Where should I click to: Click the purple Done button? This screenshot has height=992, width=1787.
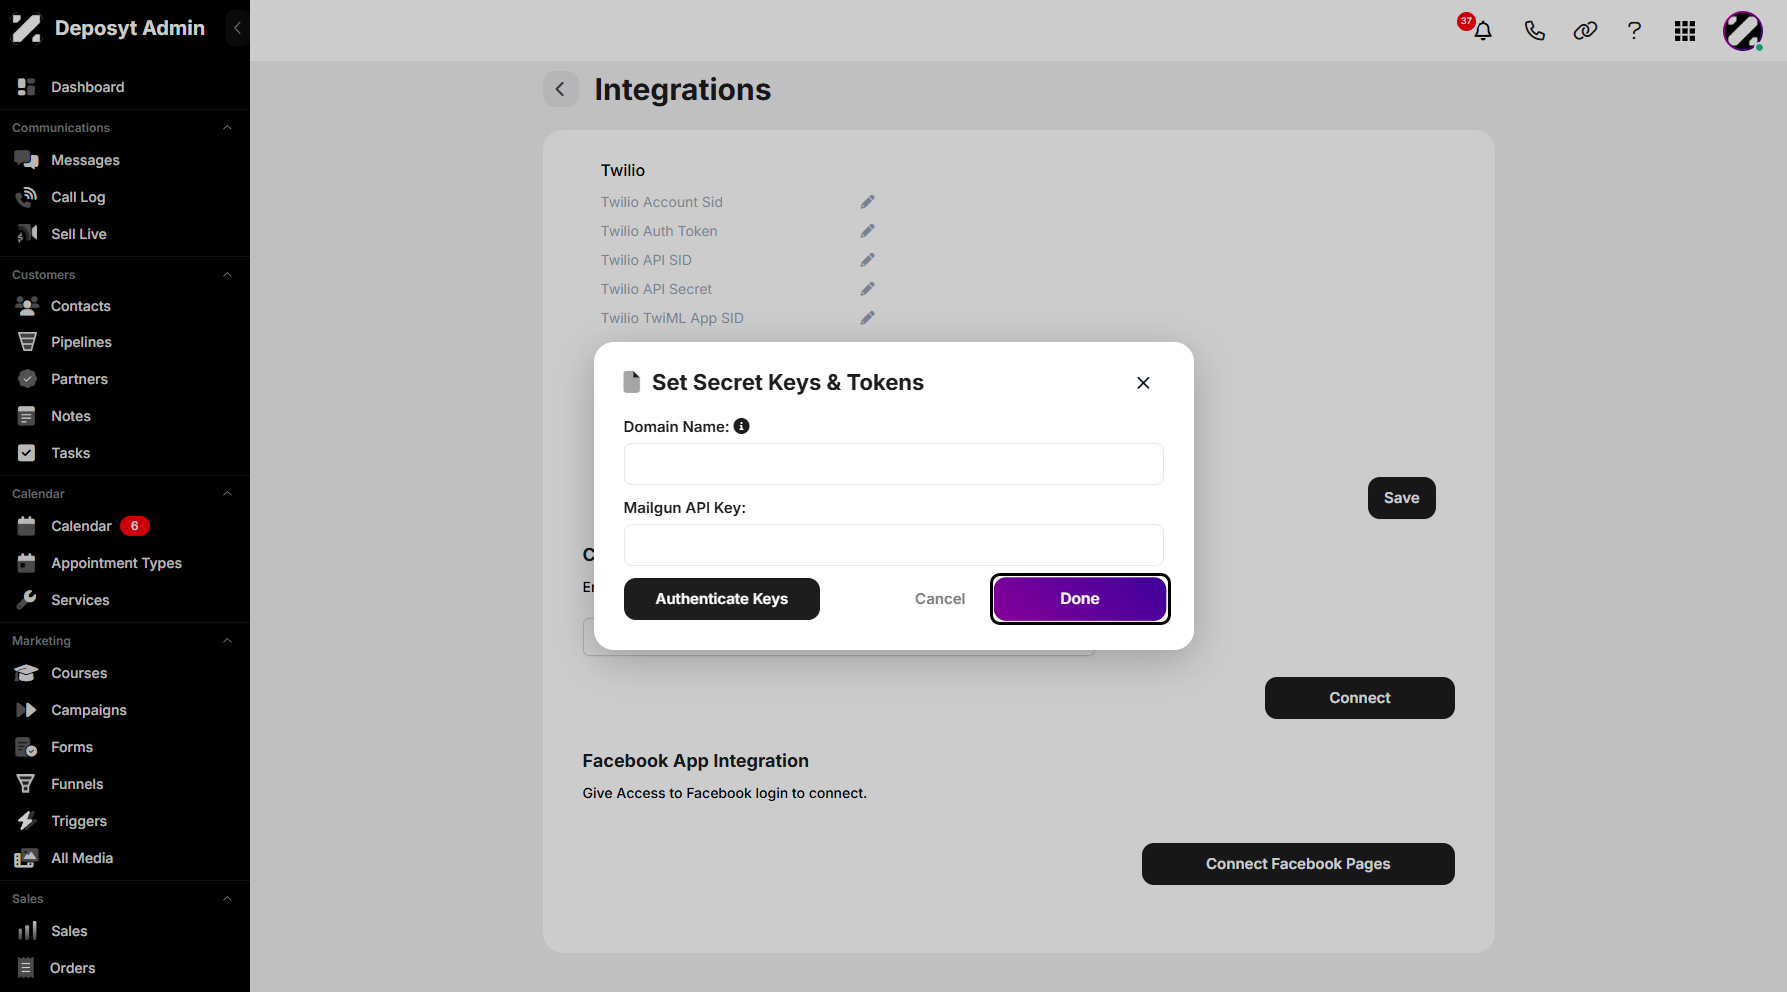1080,599
